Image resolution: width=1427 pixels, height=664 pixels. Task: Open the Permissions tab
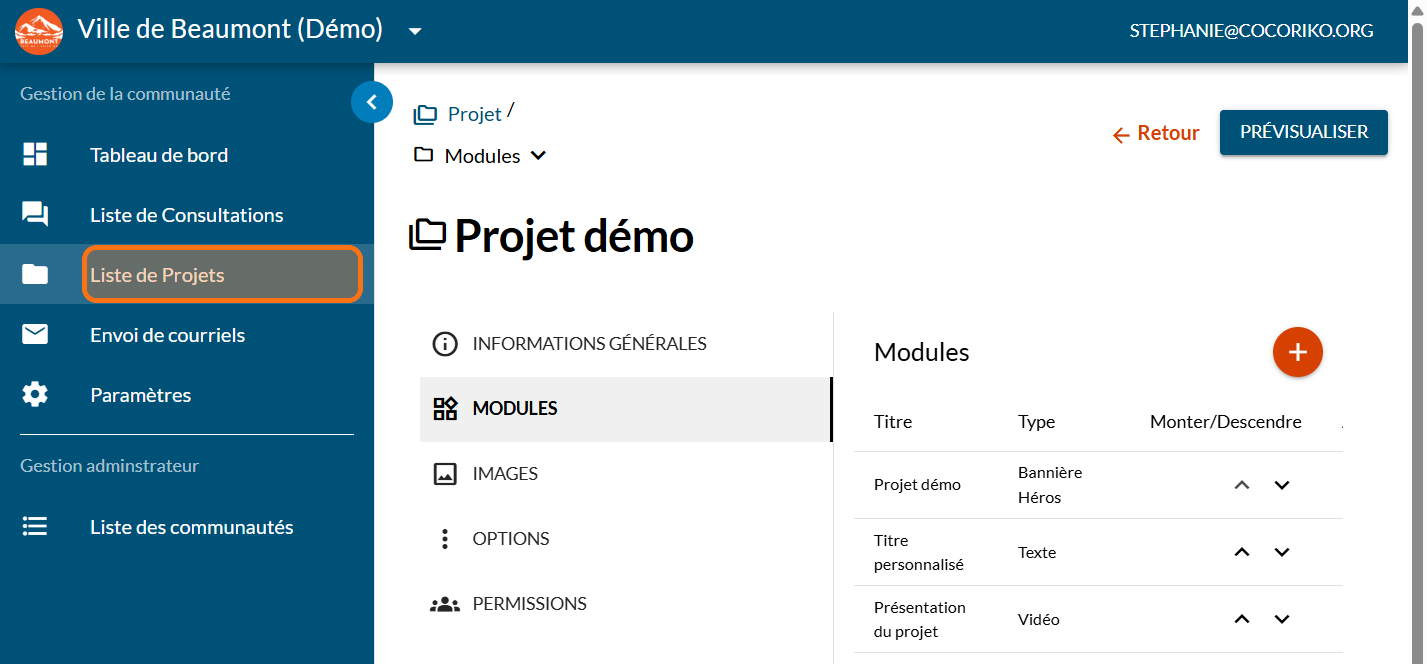click(529, 604)
